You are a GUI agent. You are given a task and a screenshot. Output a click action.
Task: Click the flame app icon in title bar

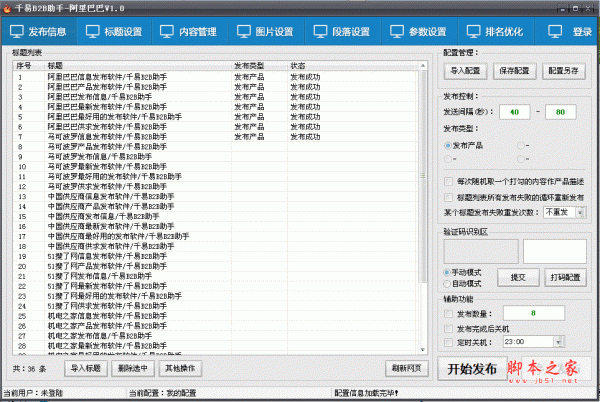pyautogui.click(x=7, y=8)
